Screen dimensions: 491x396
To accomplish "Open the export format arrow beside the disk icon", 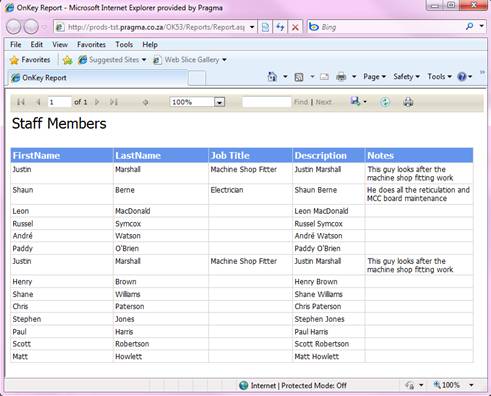I will pos(365,102).
